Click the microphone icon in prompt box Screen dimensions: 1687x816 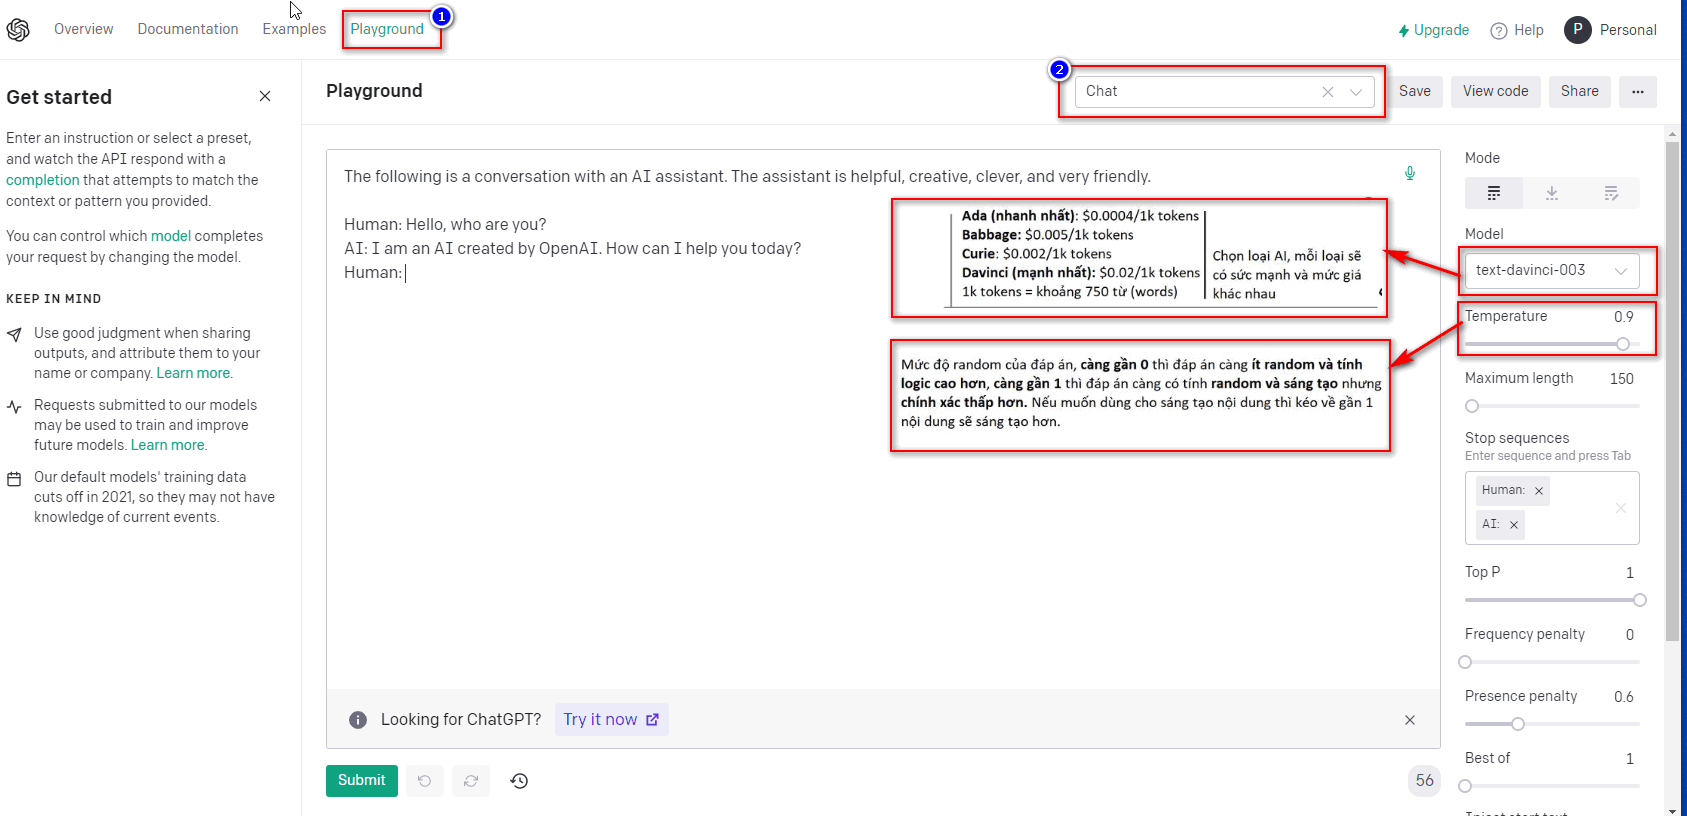1410,173
